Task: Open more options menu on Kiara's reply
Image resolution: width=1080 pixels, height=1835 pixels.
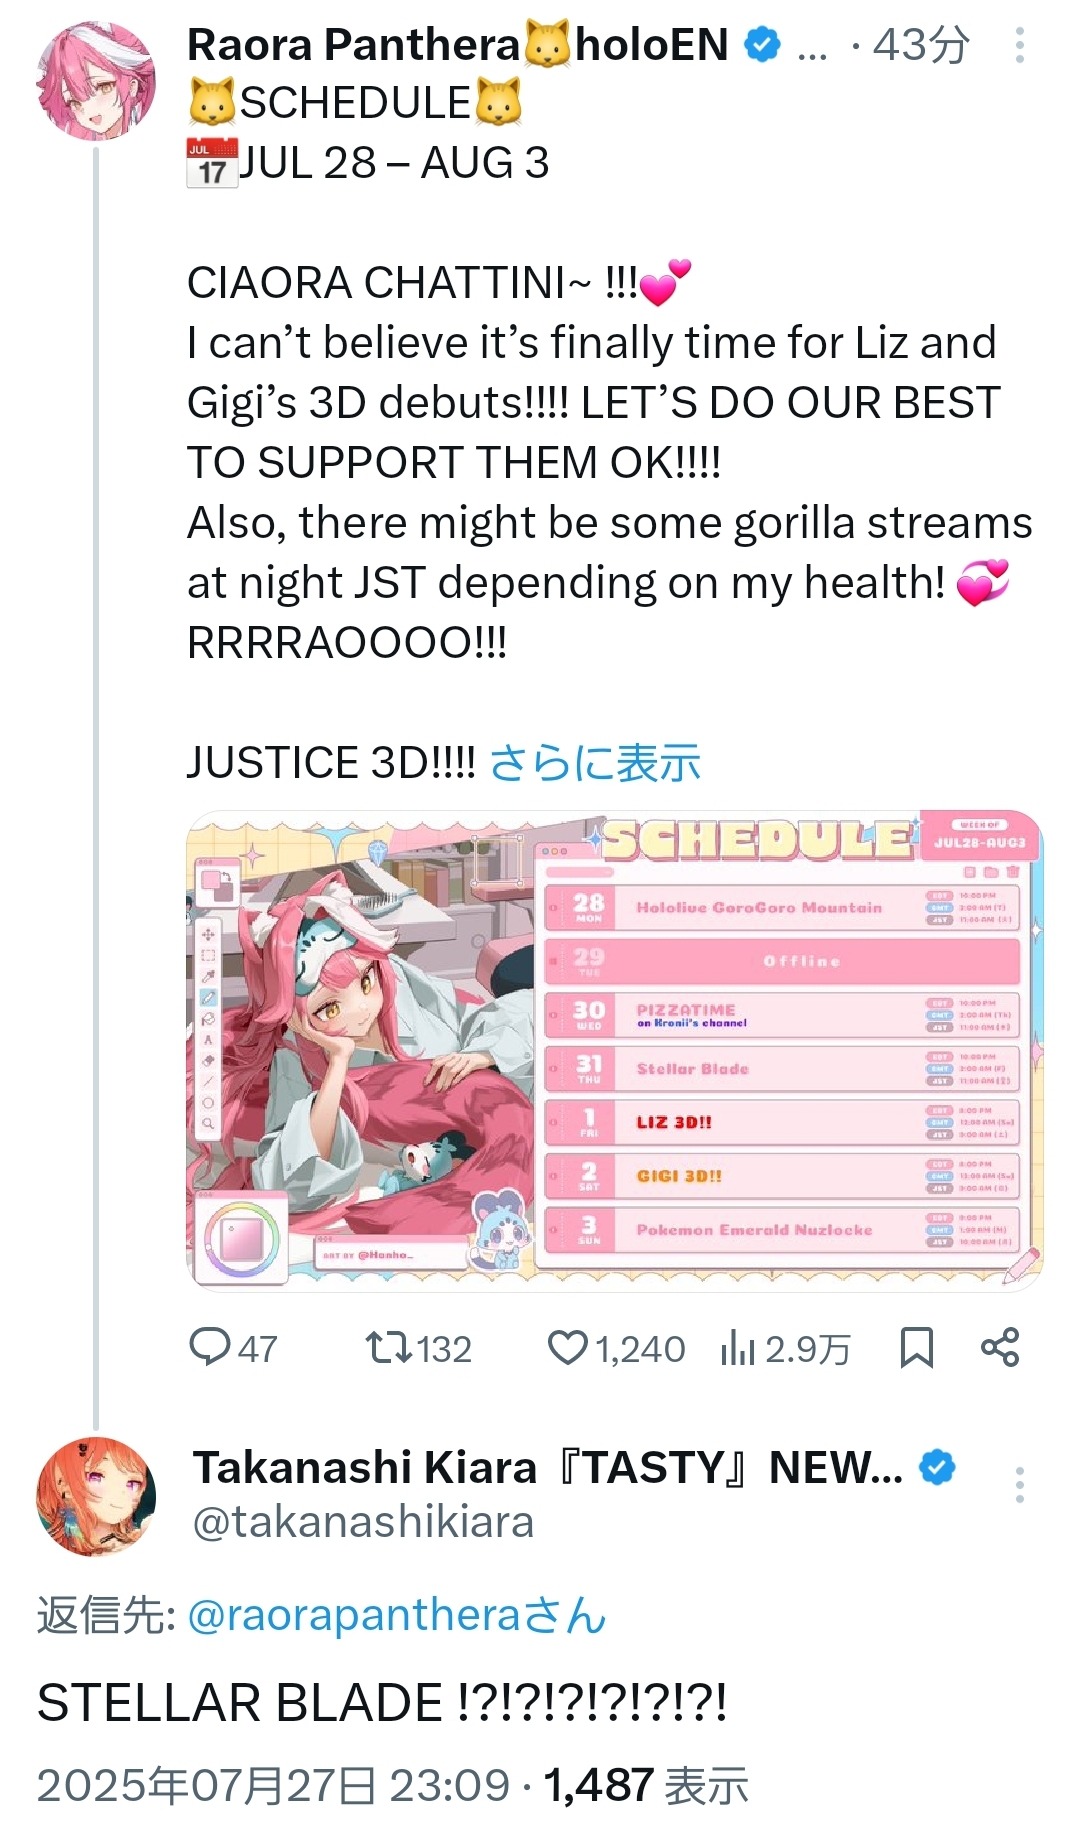Action: pyautogui.click(x=1019, y=1485)
